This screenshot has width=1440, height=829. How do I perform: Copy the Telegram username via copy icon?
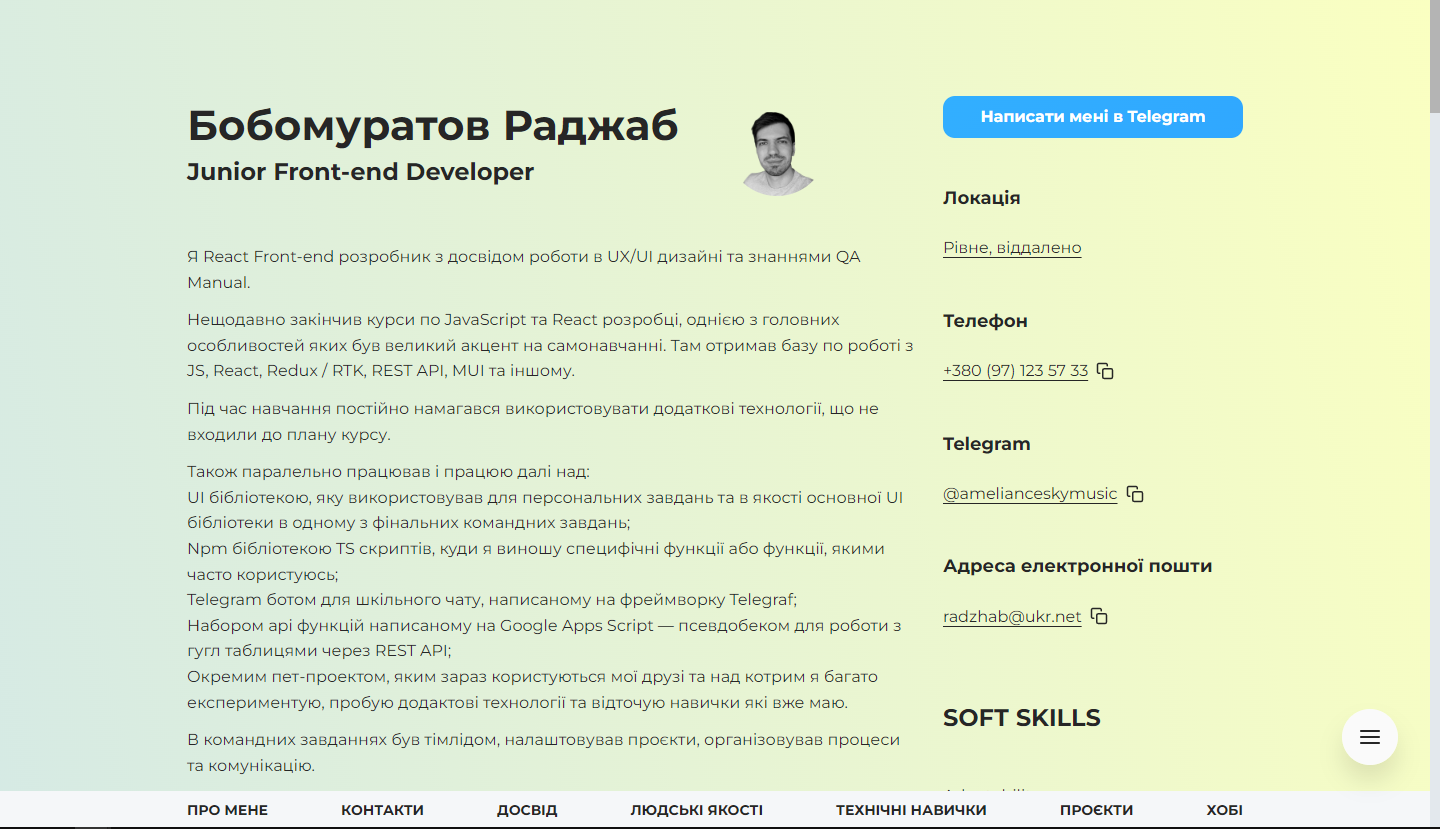pyautogui.click(x=1134, y=493)
